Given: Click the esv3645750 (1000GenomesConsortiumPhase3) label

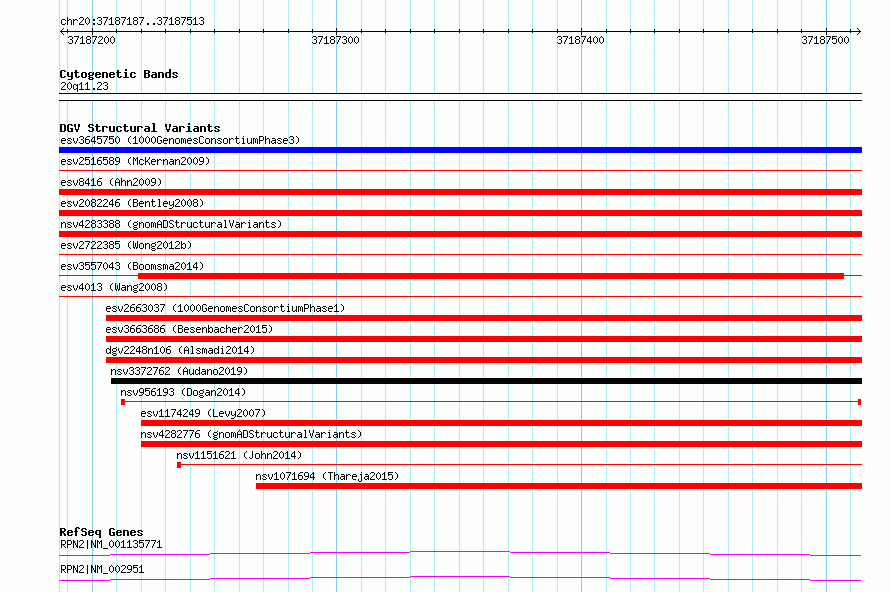Looking at the screenshot, I should point(180,140).
